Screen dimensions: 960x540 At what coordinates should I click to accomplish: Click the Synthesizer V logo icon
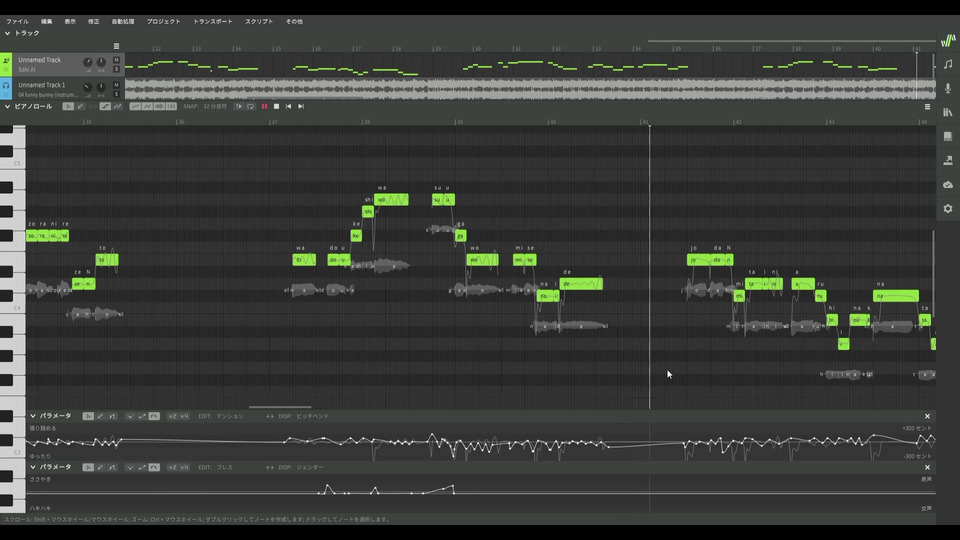pos(948,40)
